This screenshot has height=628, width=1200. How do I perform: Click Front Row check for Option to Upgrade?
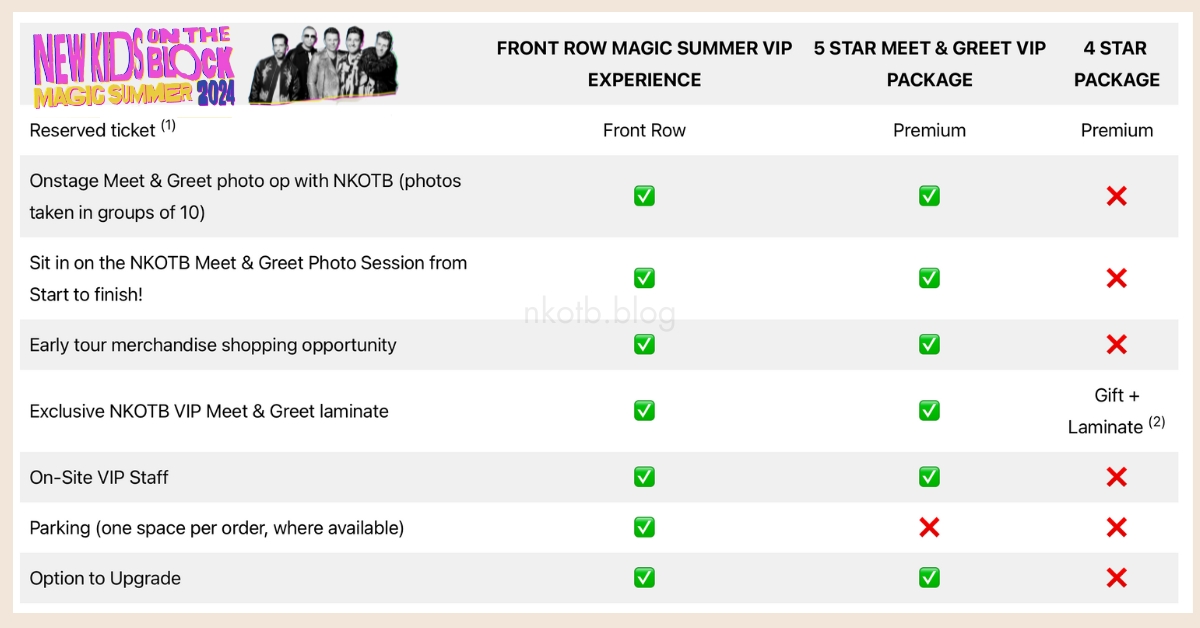pos(644,578)
